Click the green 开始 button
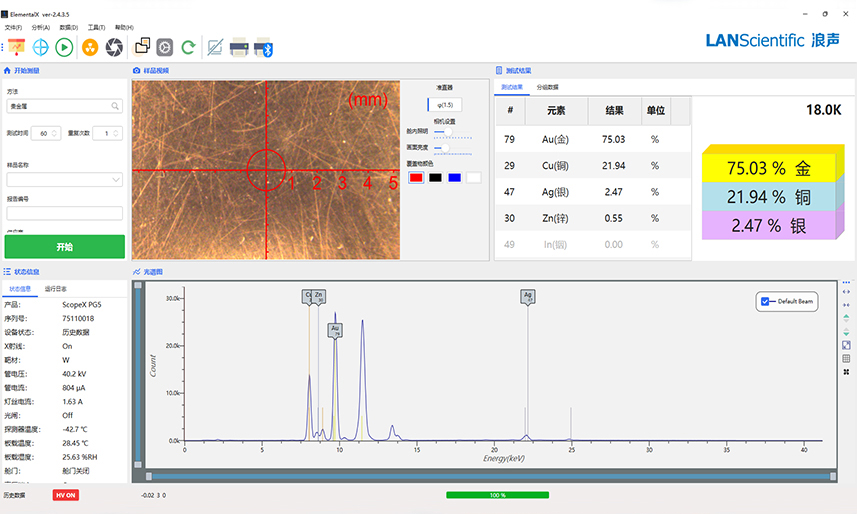This screenshot has width=857, height=514. coord(65,247)
